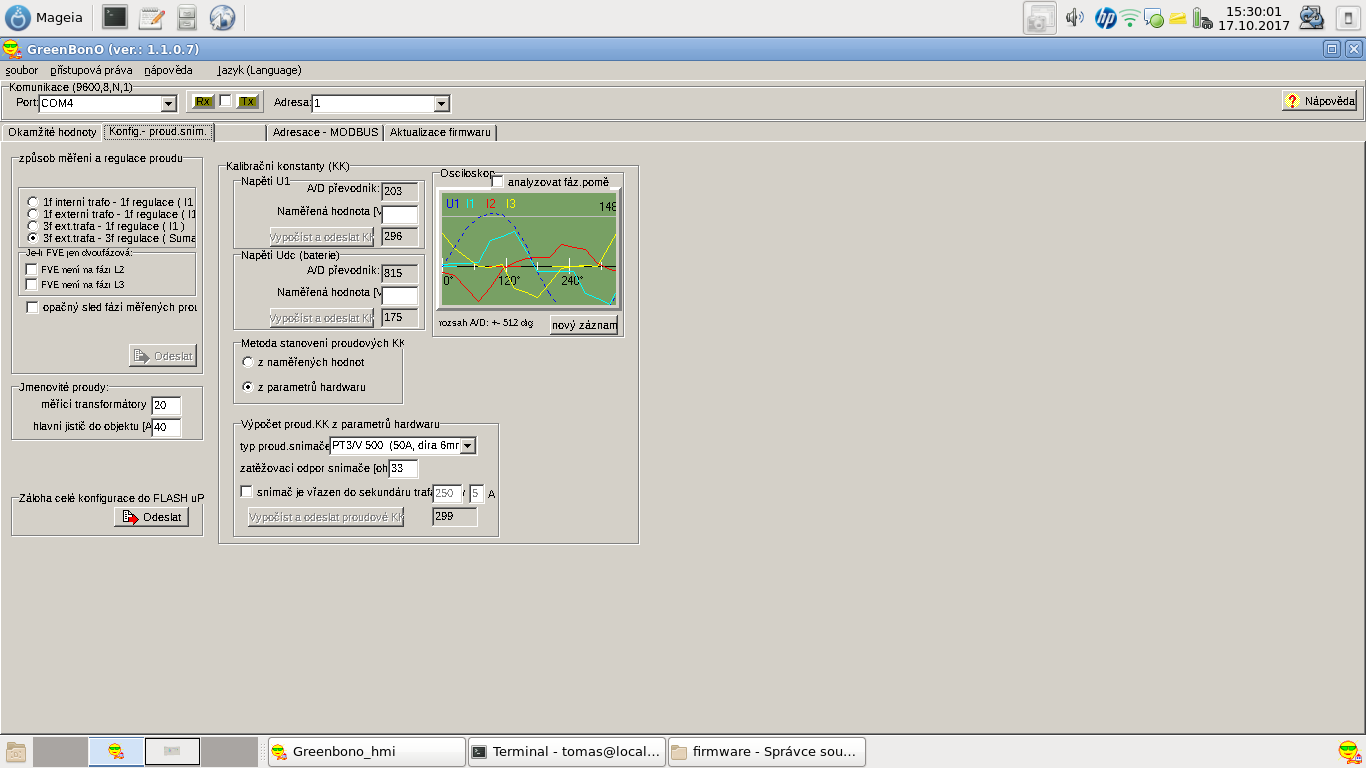Expand the 'typ proud.snímače' PT3/V 500 combo box
The height and width of the screenshot is (768, 1366).
click(467, 446)
